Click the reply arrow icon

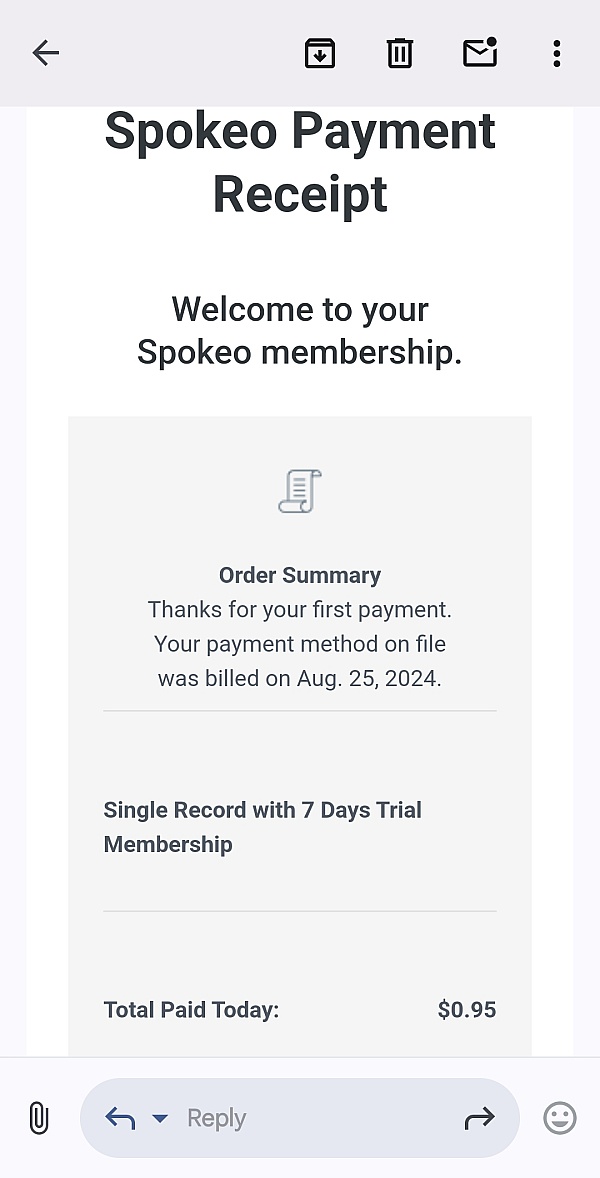pyautogui.click(x=120, y=1118)
